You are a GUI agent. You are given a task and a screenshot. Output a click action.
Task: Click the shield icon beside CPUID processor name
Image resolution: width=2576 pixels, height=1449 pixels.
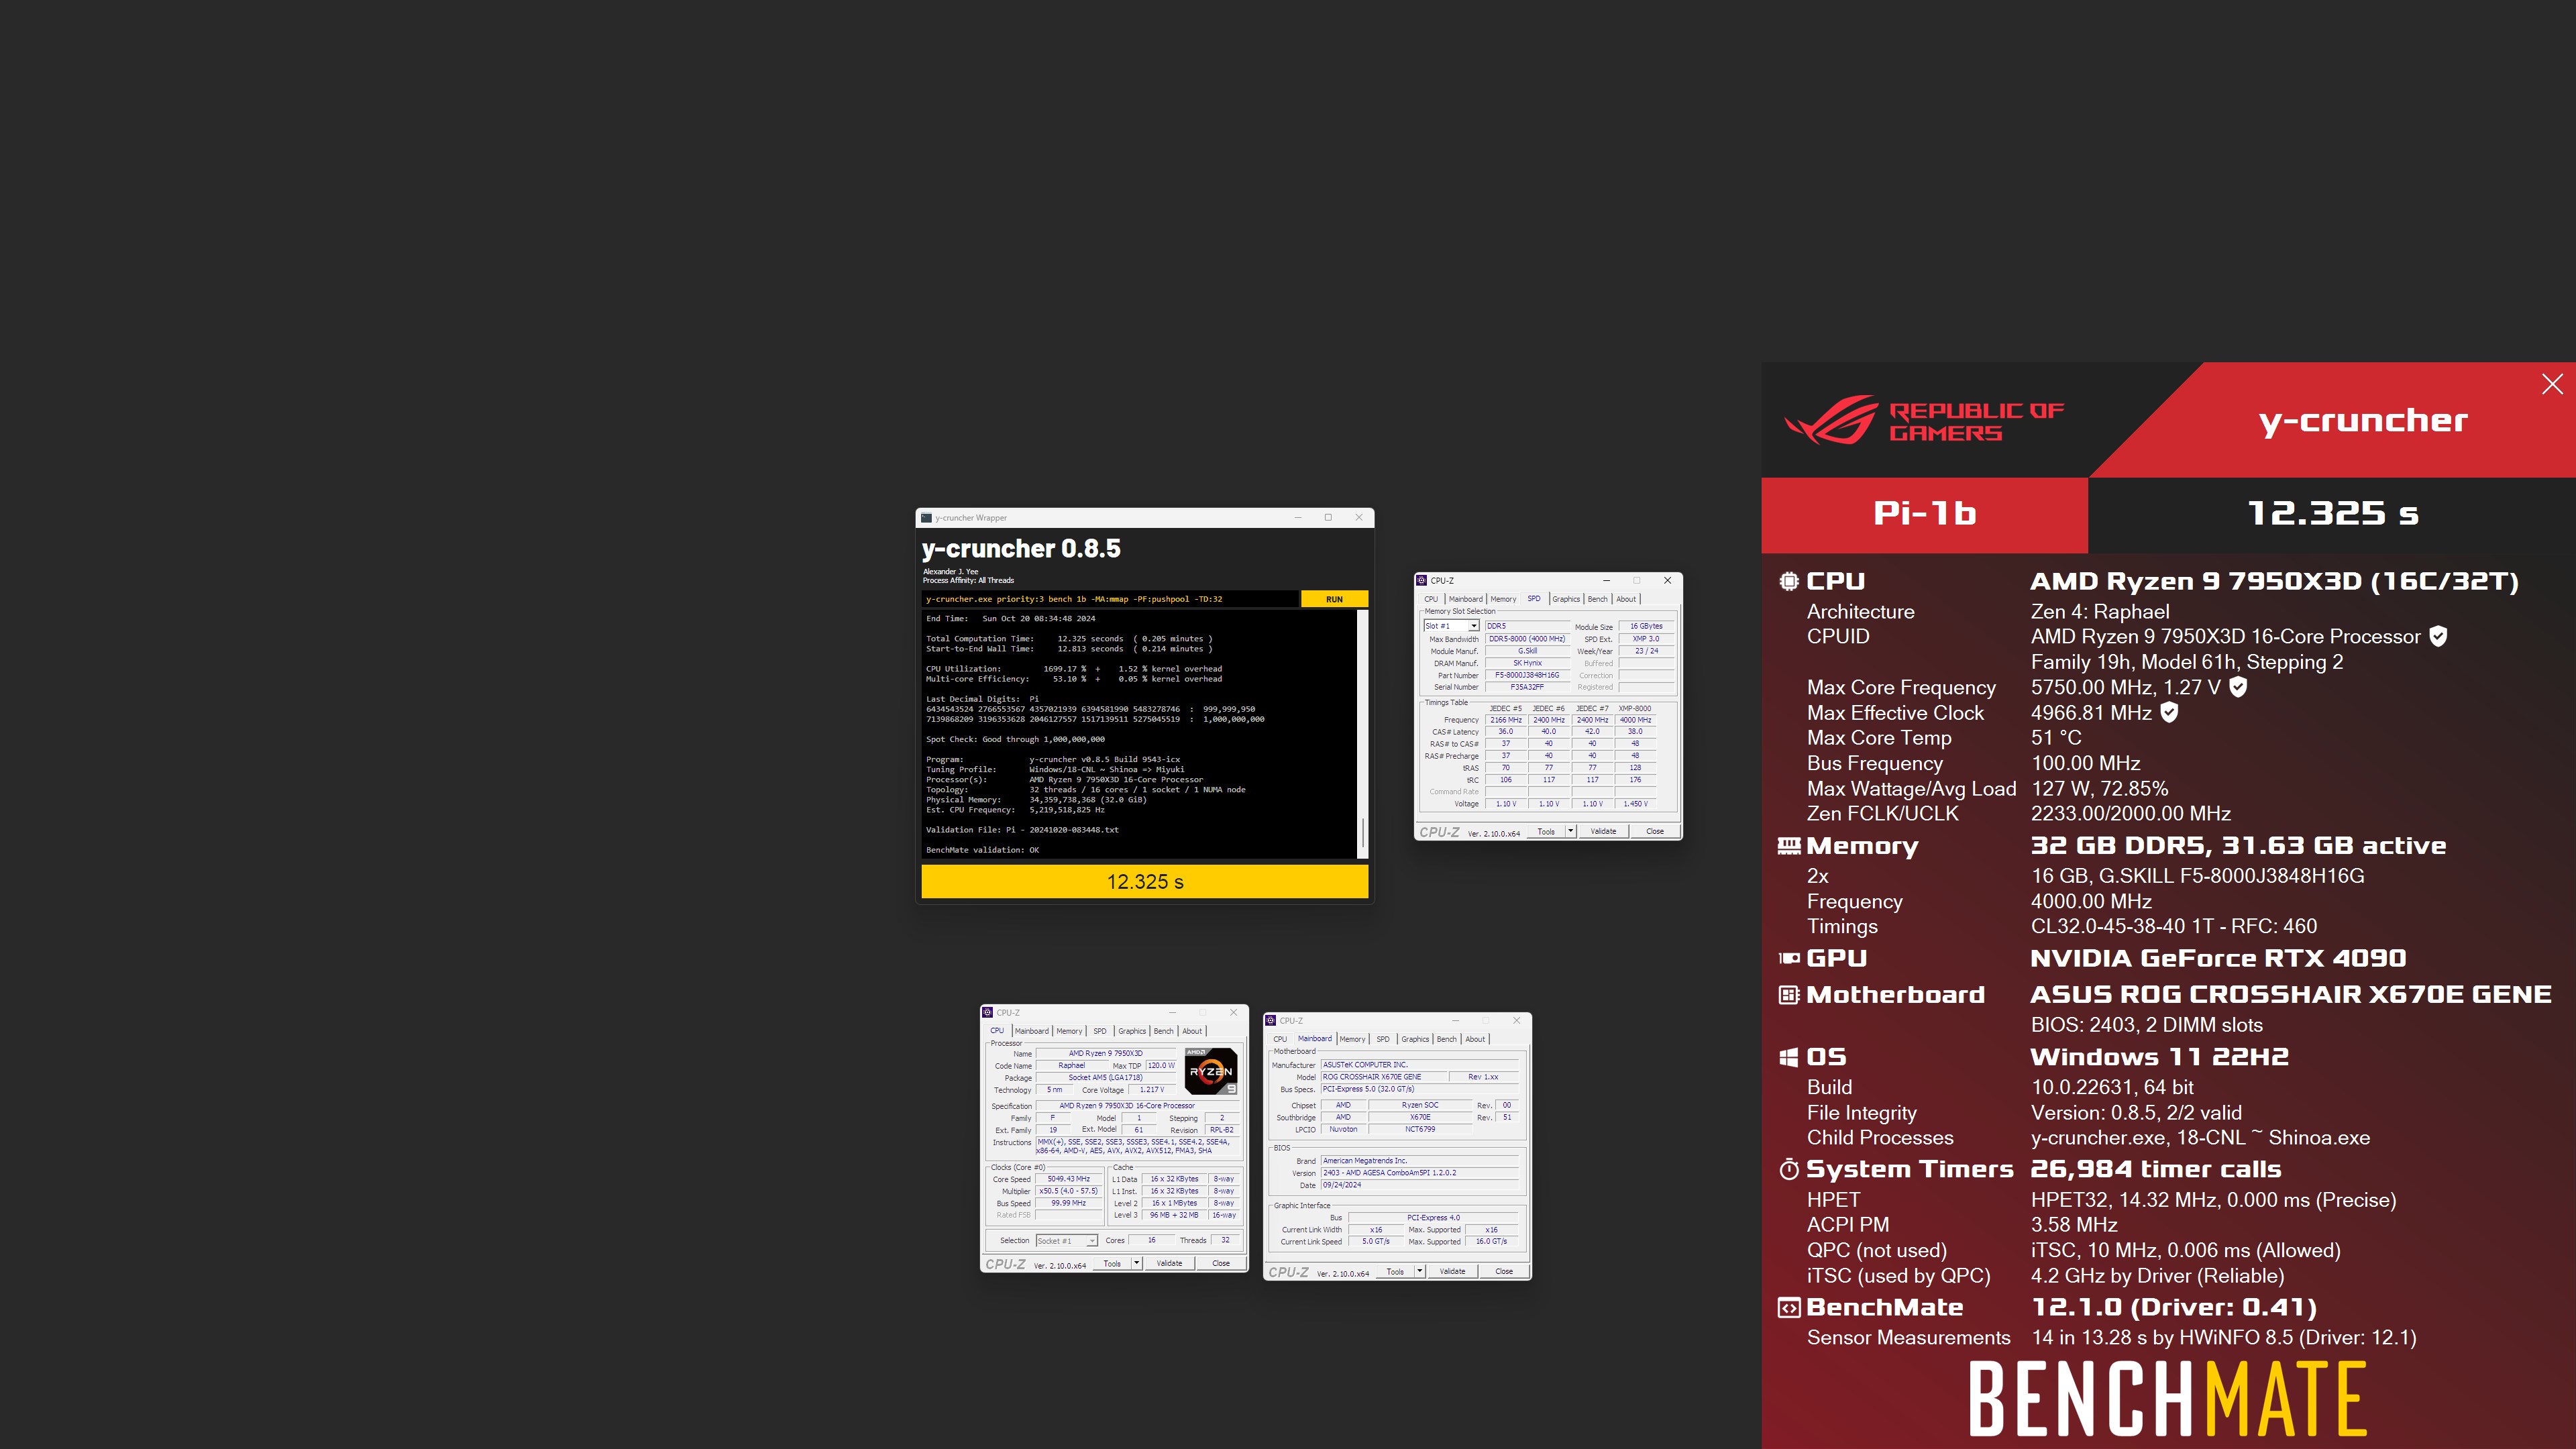pyautogui.click(x=2438, y=636)
